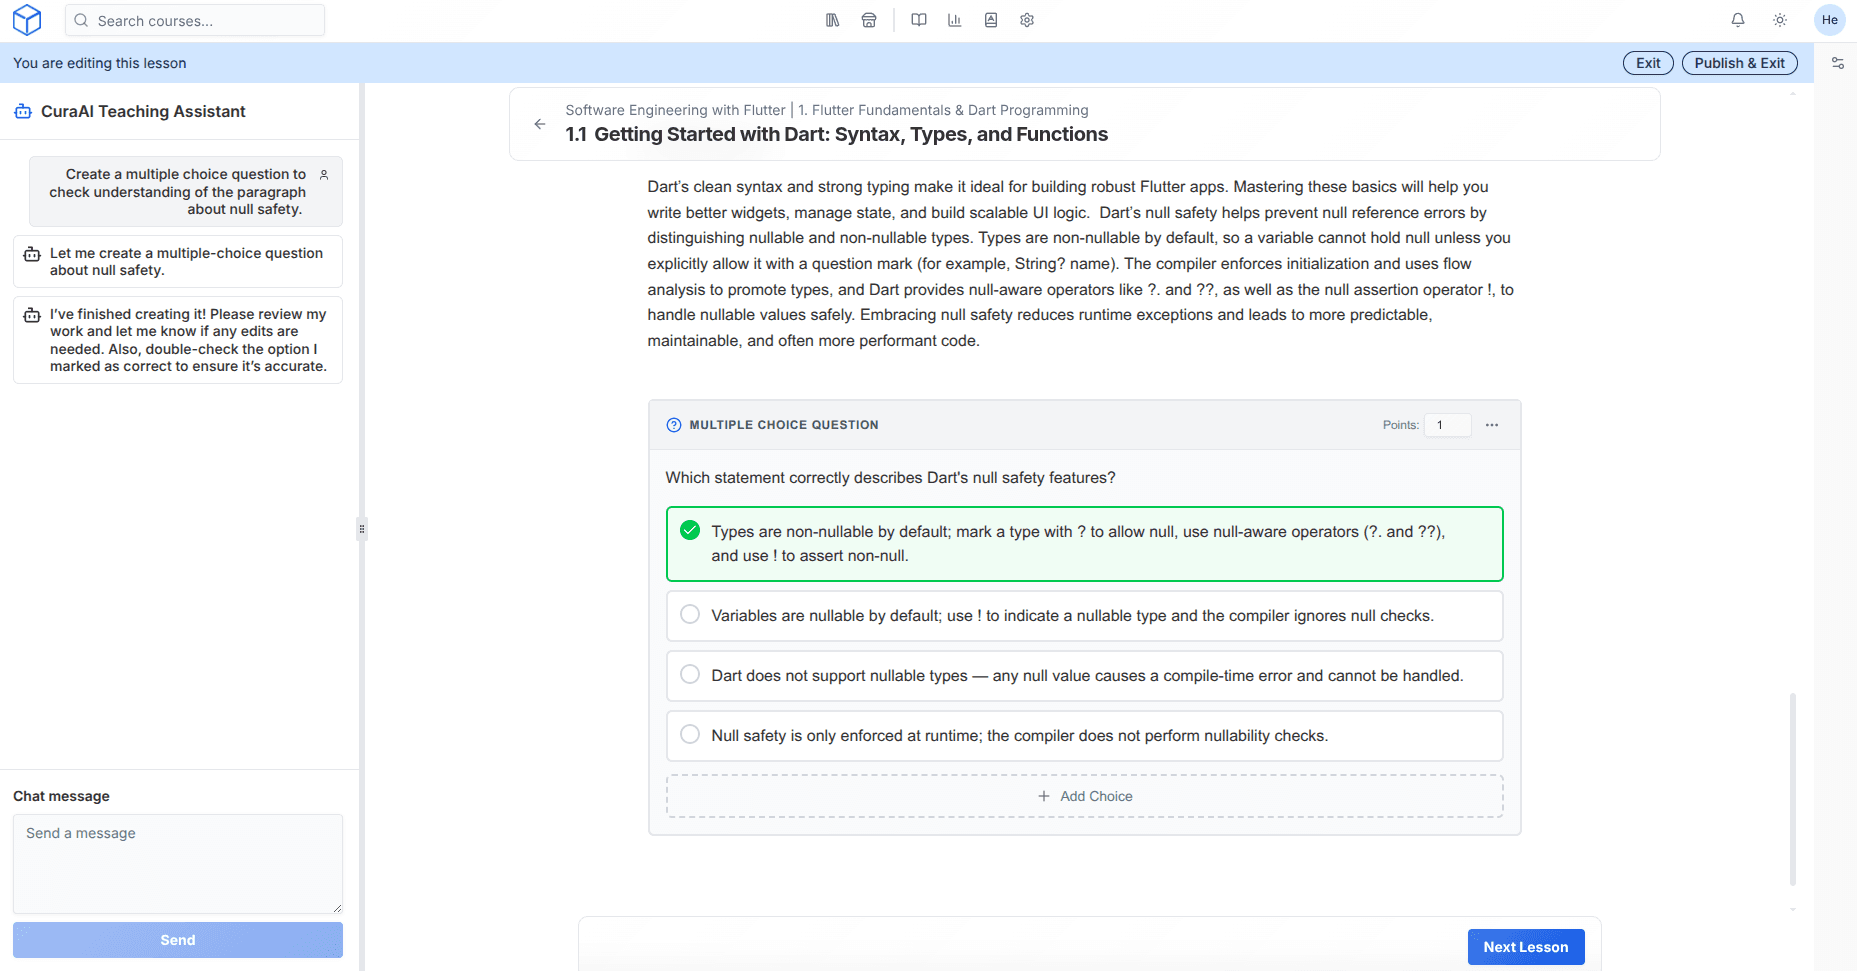Viewport: 1857px width, 971px height.
Task: Open the sliders settings panel icon
Action: (1837, 63)
